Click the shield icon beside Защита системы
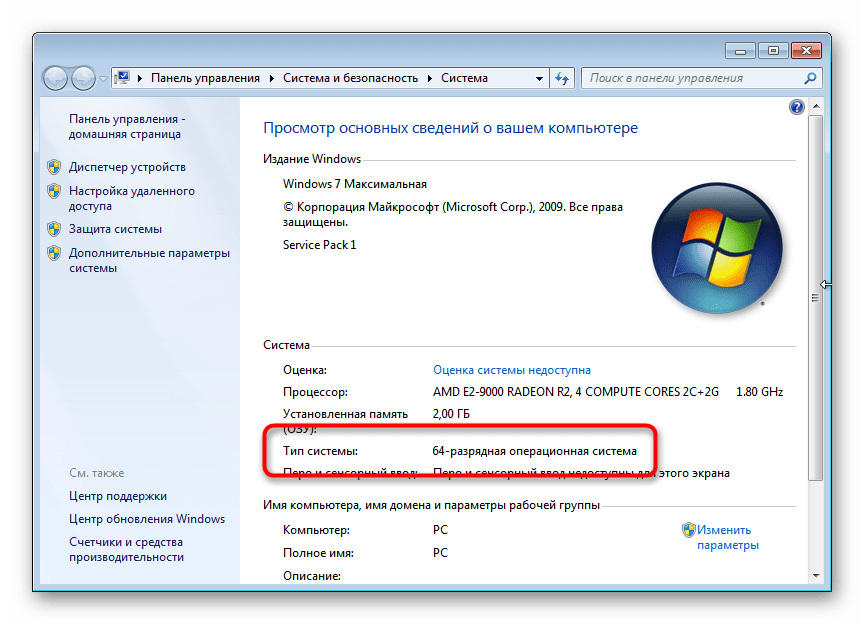864x624 pixels. coord(55,229)
